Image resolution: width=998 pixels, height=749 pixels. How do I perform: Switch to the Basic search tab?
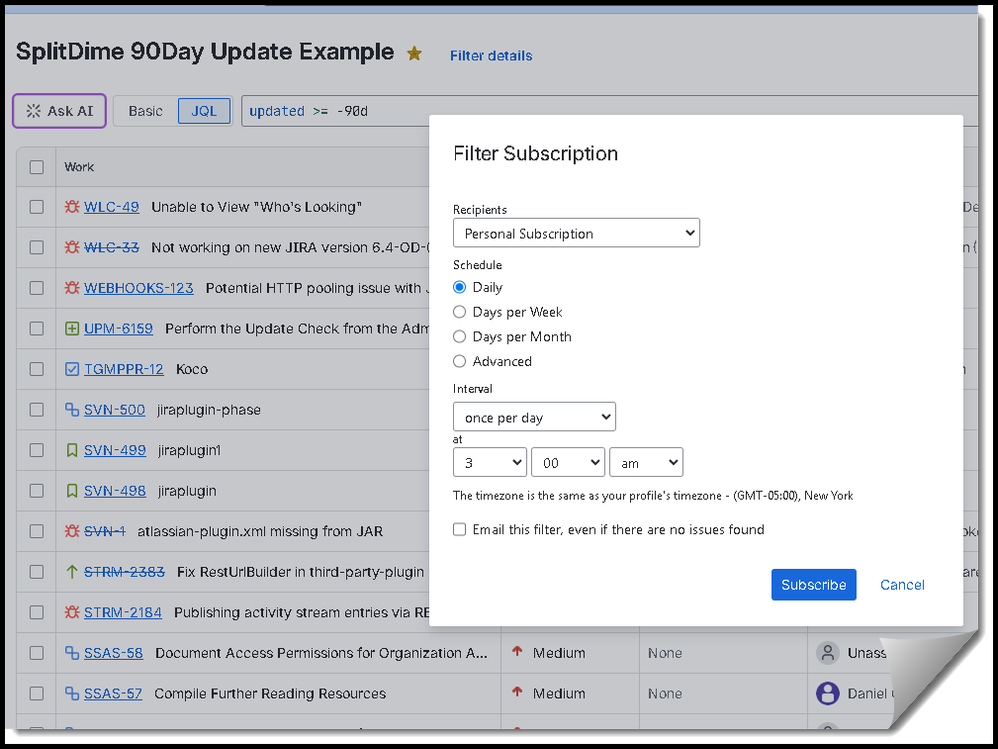click(x=145, y=110)
